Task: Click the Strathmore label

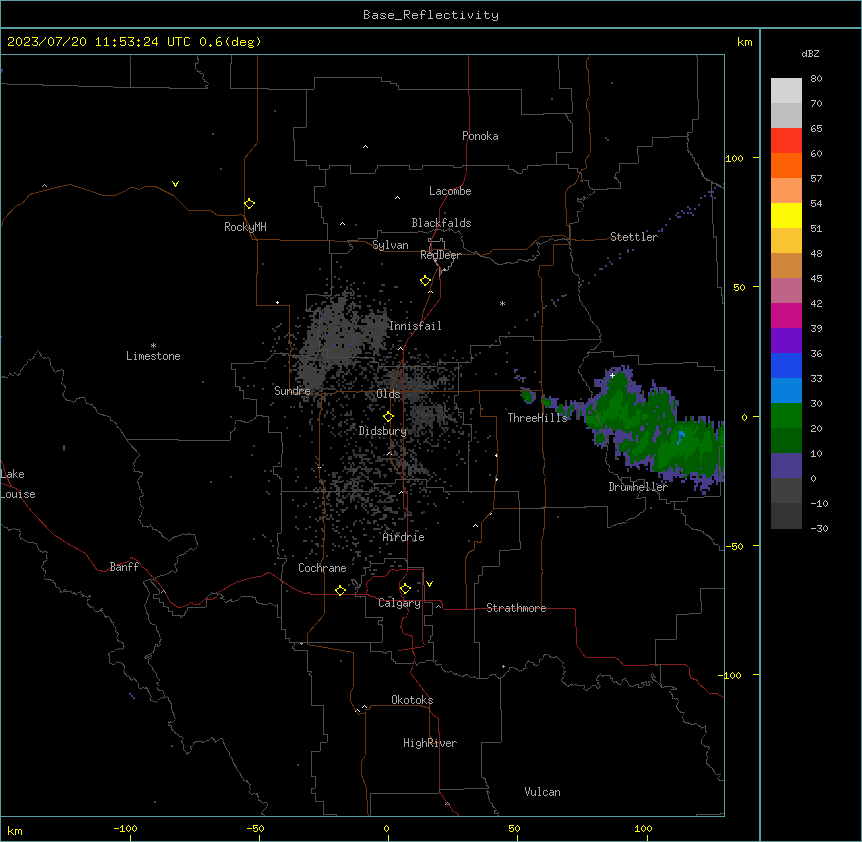Action: [x=516, y=608]
